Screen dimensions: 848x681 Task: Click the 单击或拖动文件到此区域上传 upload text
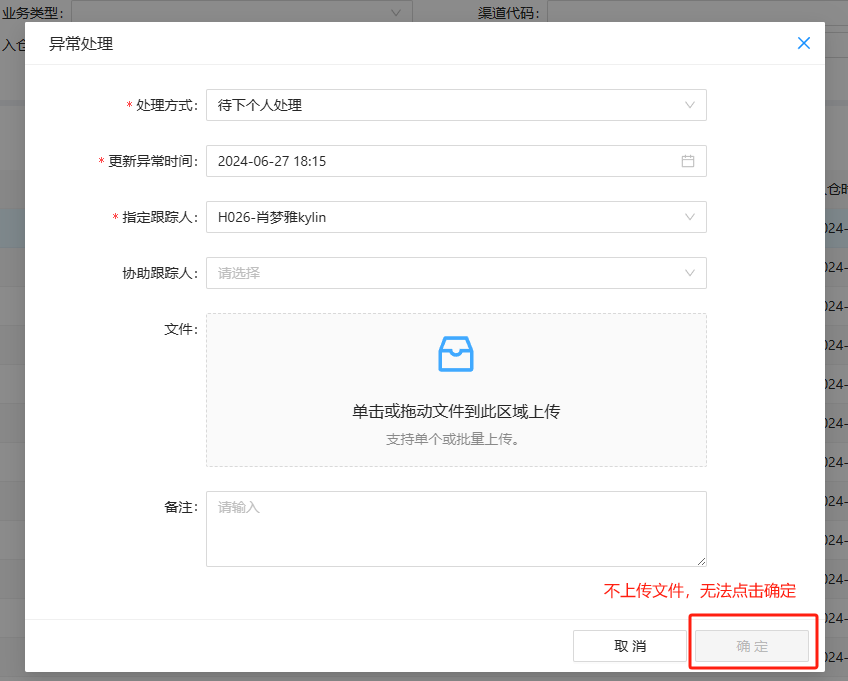[456, 412]
